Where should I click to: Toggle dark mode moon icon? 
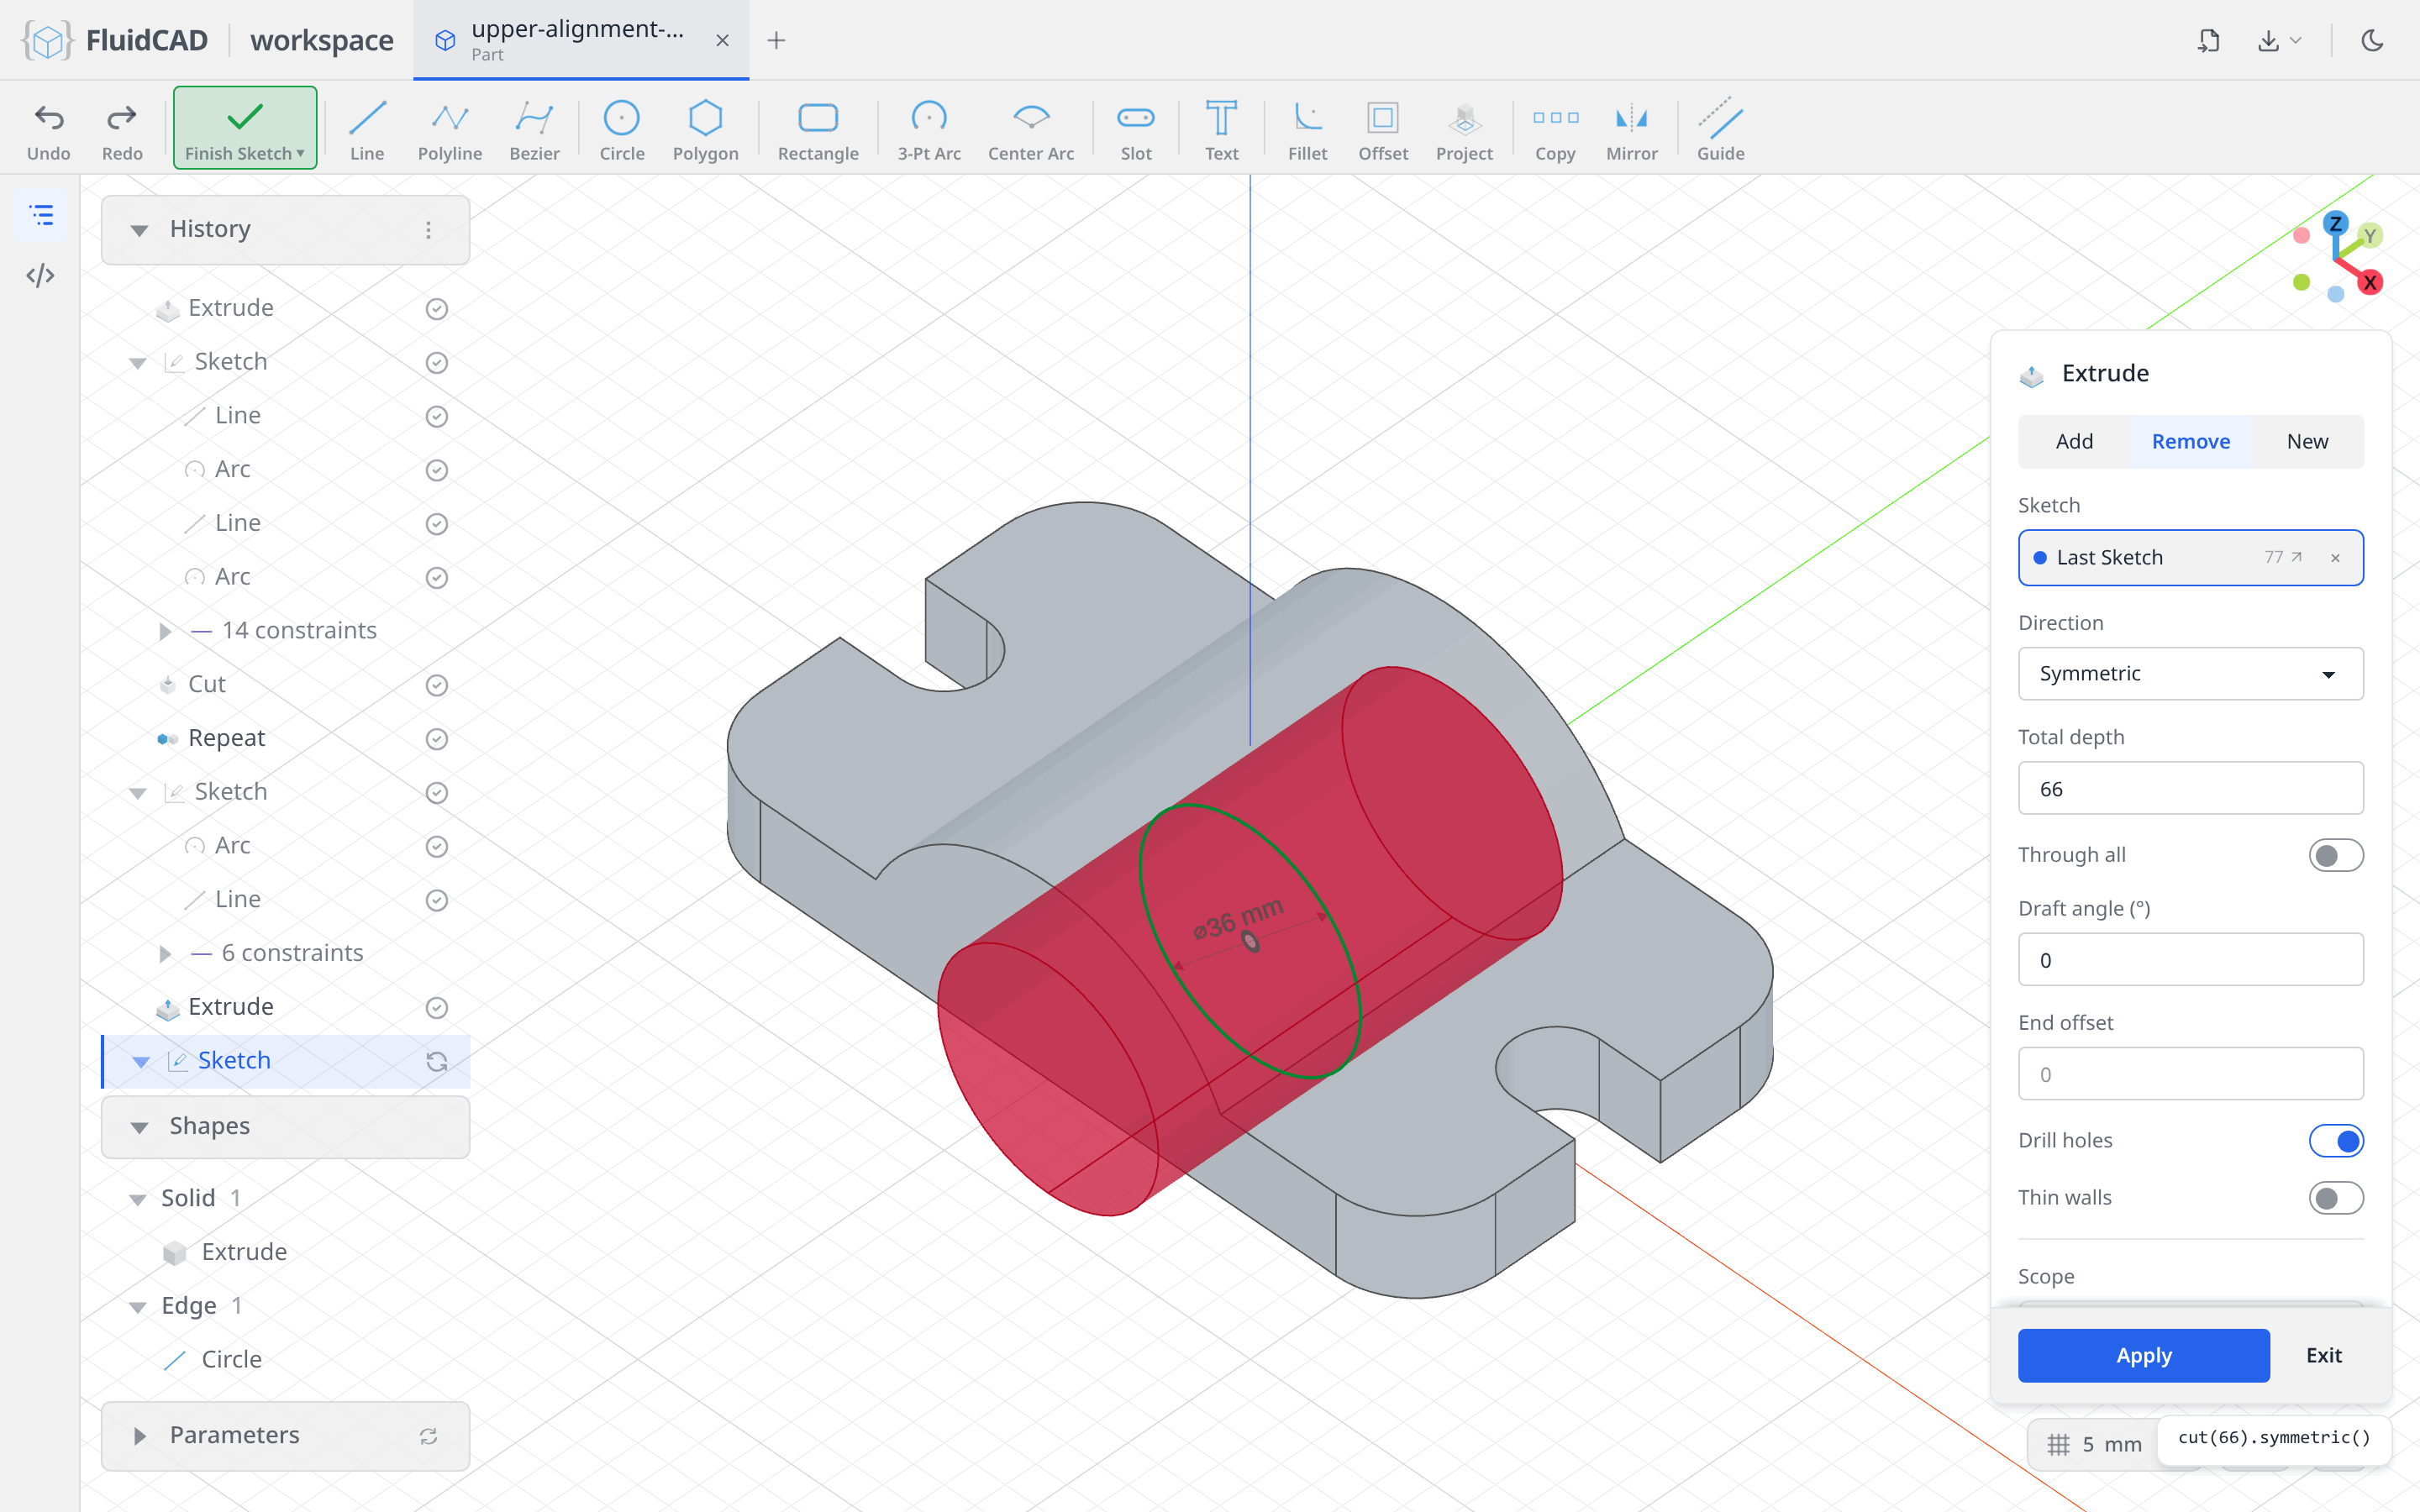click(2373, 40)
